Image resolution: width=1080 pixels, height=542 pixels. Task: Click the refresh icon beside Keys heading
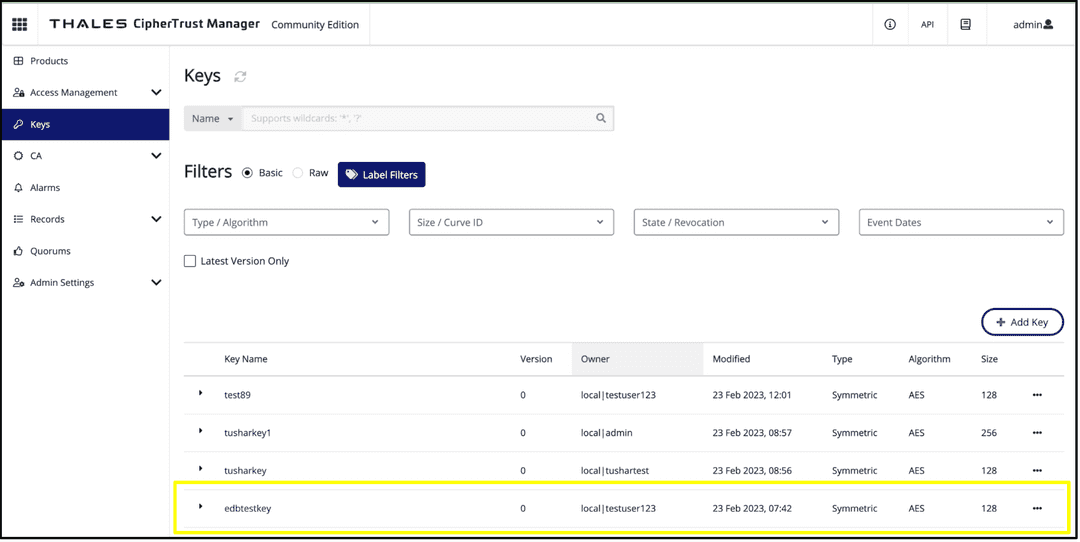click(x=240, y=77)
